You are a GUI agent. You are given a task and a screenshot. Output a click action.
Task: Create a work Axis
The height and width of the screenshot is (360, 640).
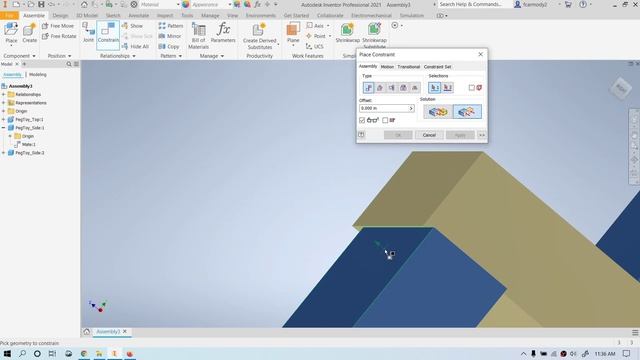coord(315,26)
